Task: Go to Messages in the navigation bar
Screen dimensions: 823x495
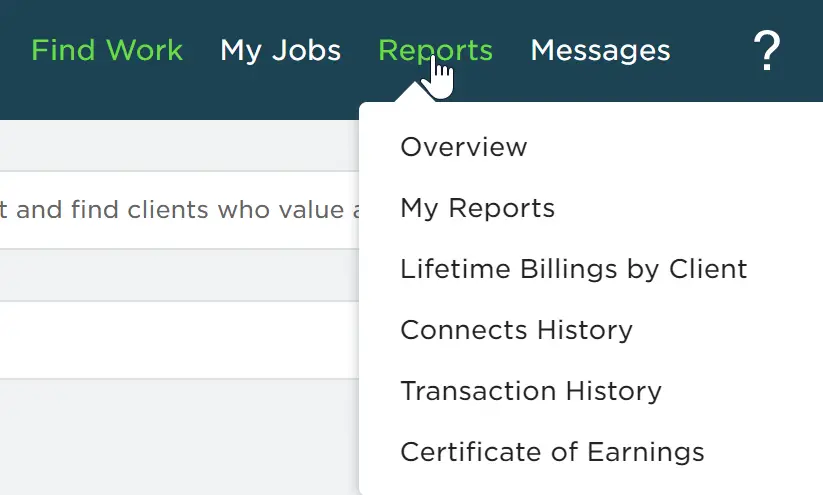Action: [x=600, y=51]
